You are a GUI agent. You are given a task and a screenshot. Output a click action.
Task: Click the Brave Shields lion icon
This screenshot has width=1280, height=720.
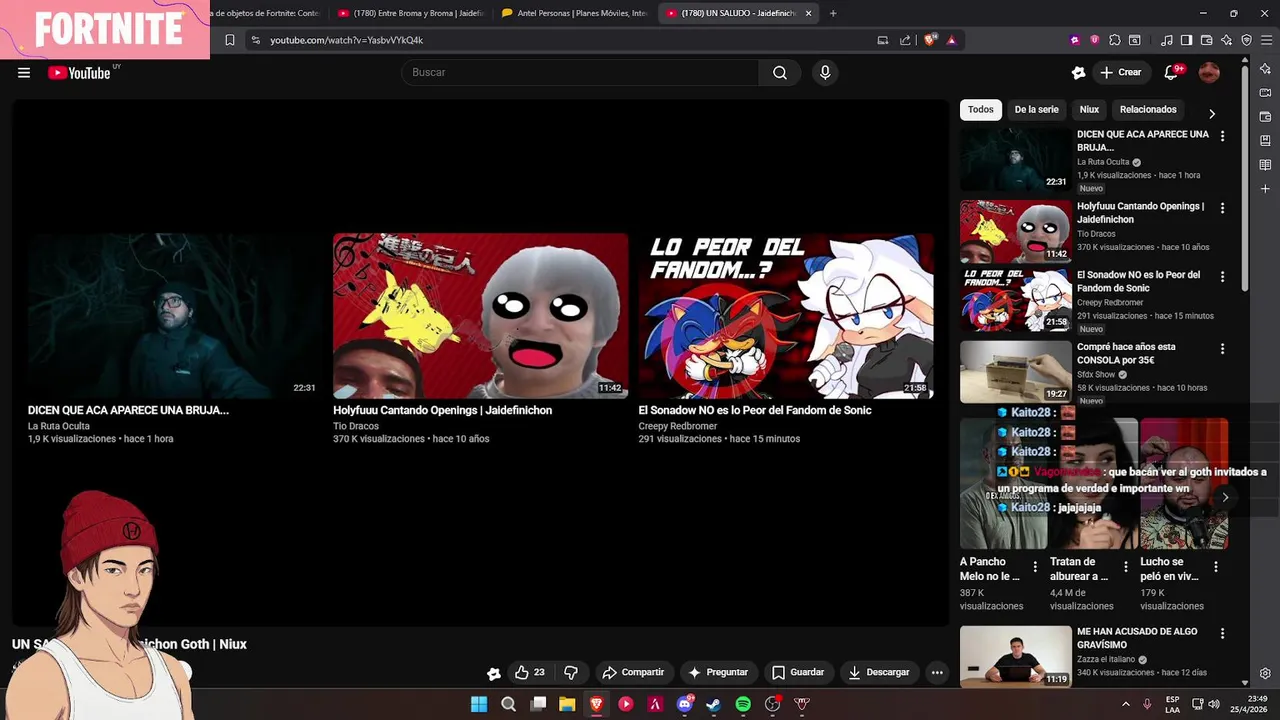point(930,40)
